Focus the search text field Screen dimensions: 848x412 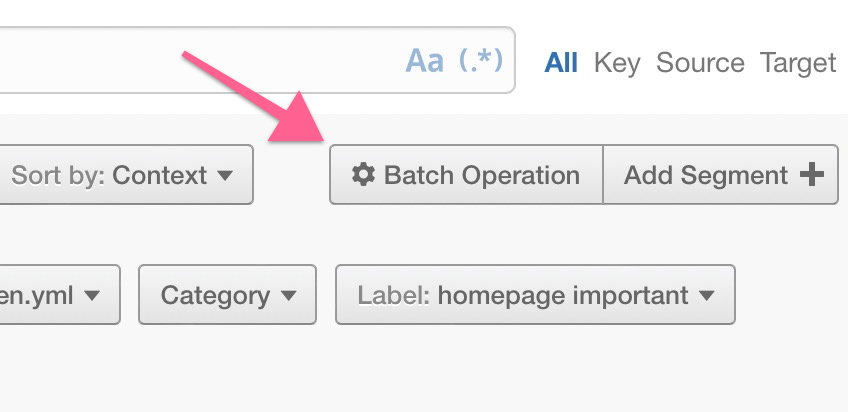coord(200,61)
